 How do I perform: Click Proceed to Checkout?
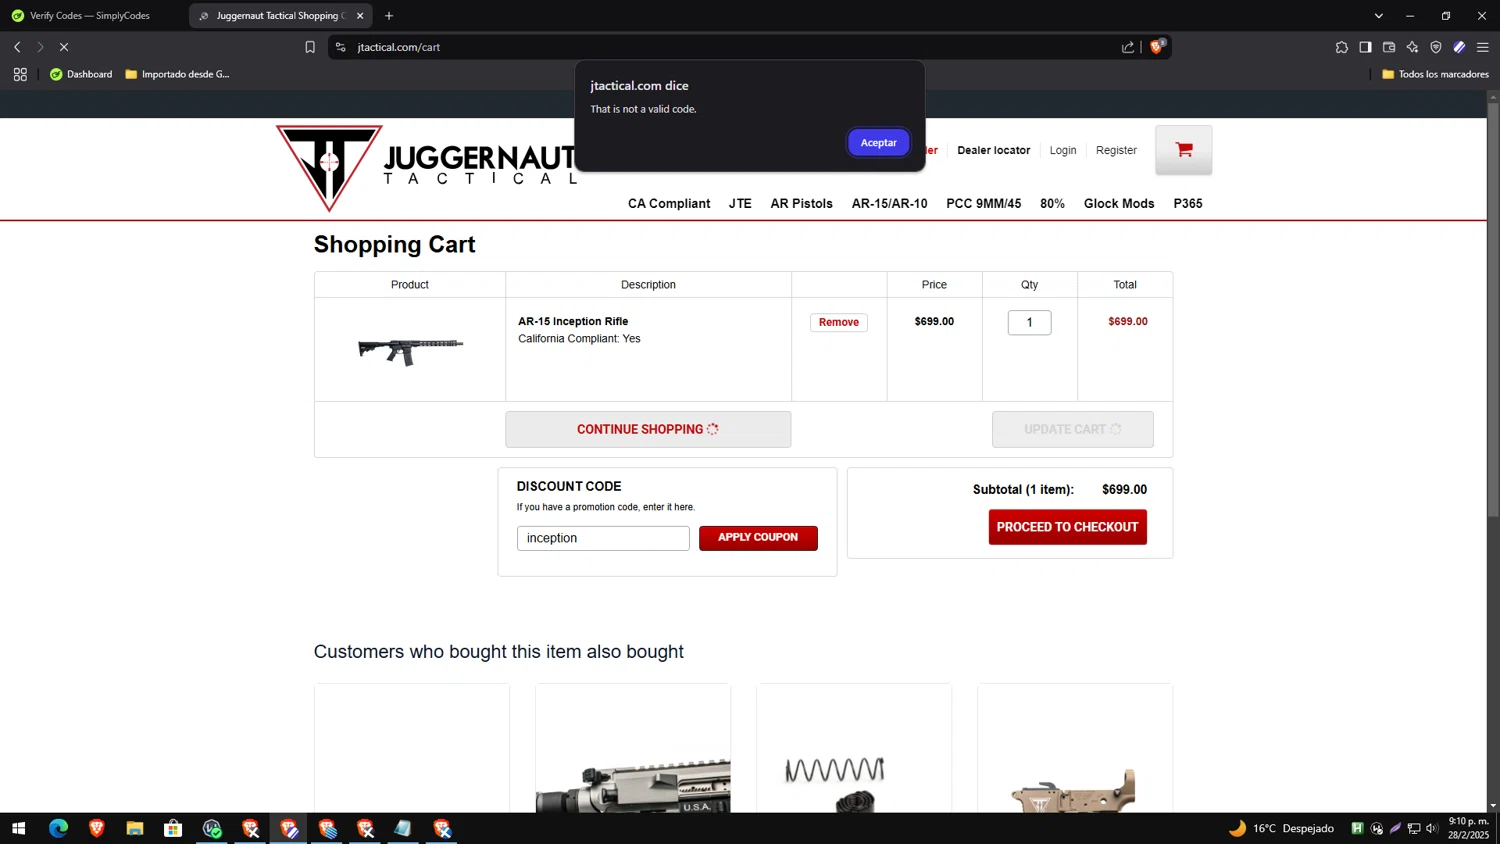point(1067,527)
